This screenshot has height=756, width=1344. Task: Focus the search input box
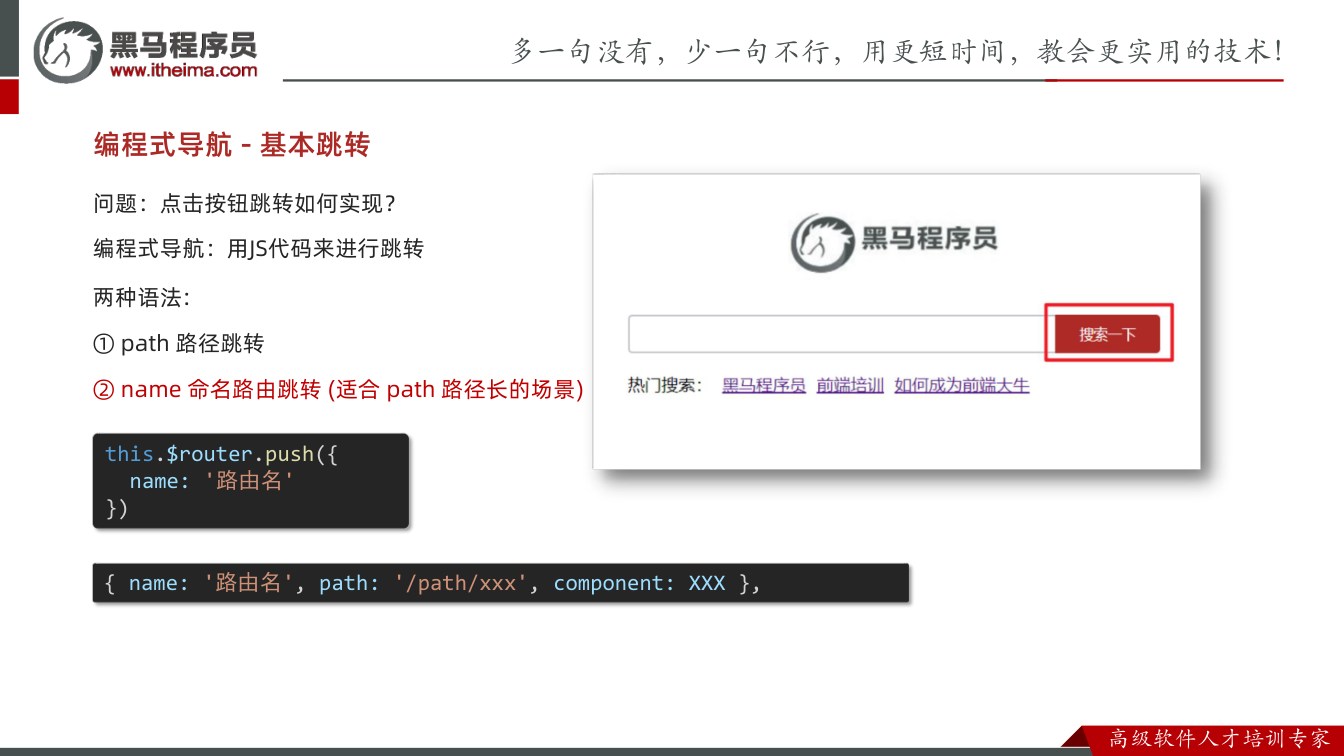pyautogui.click(x=841, y=334)
